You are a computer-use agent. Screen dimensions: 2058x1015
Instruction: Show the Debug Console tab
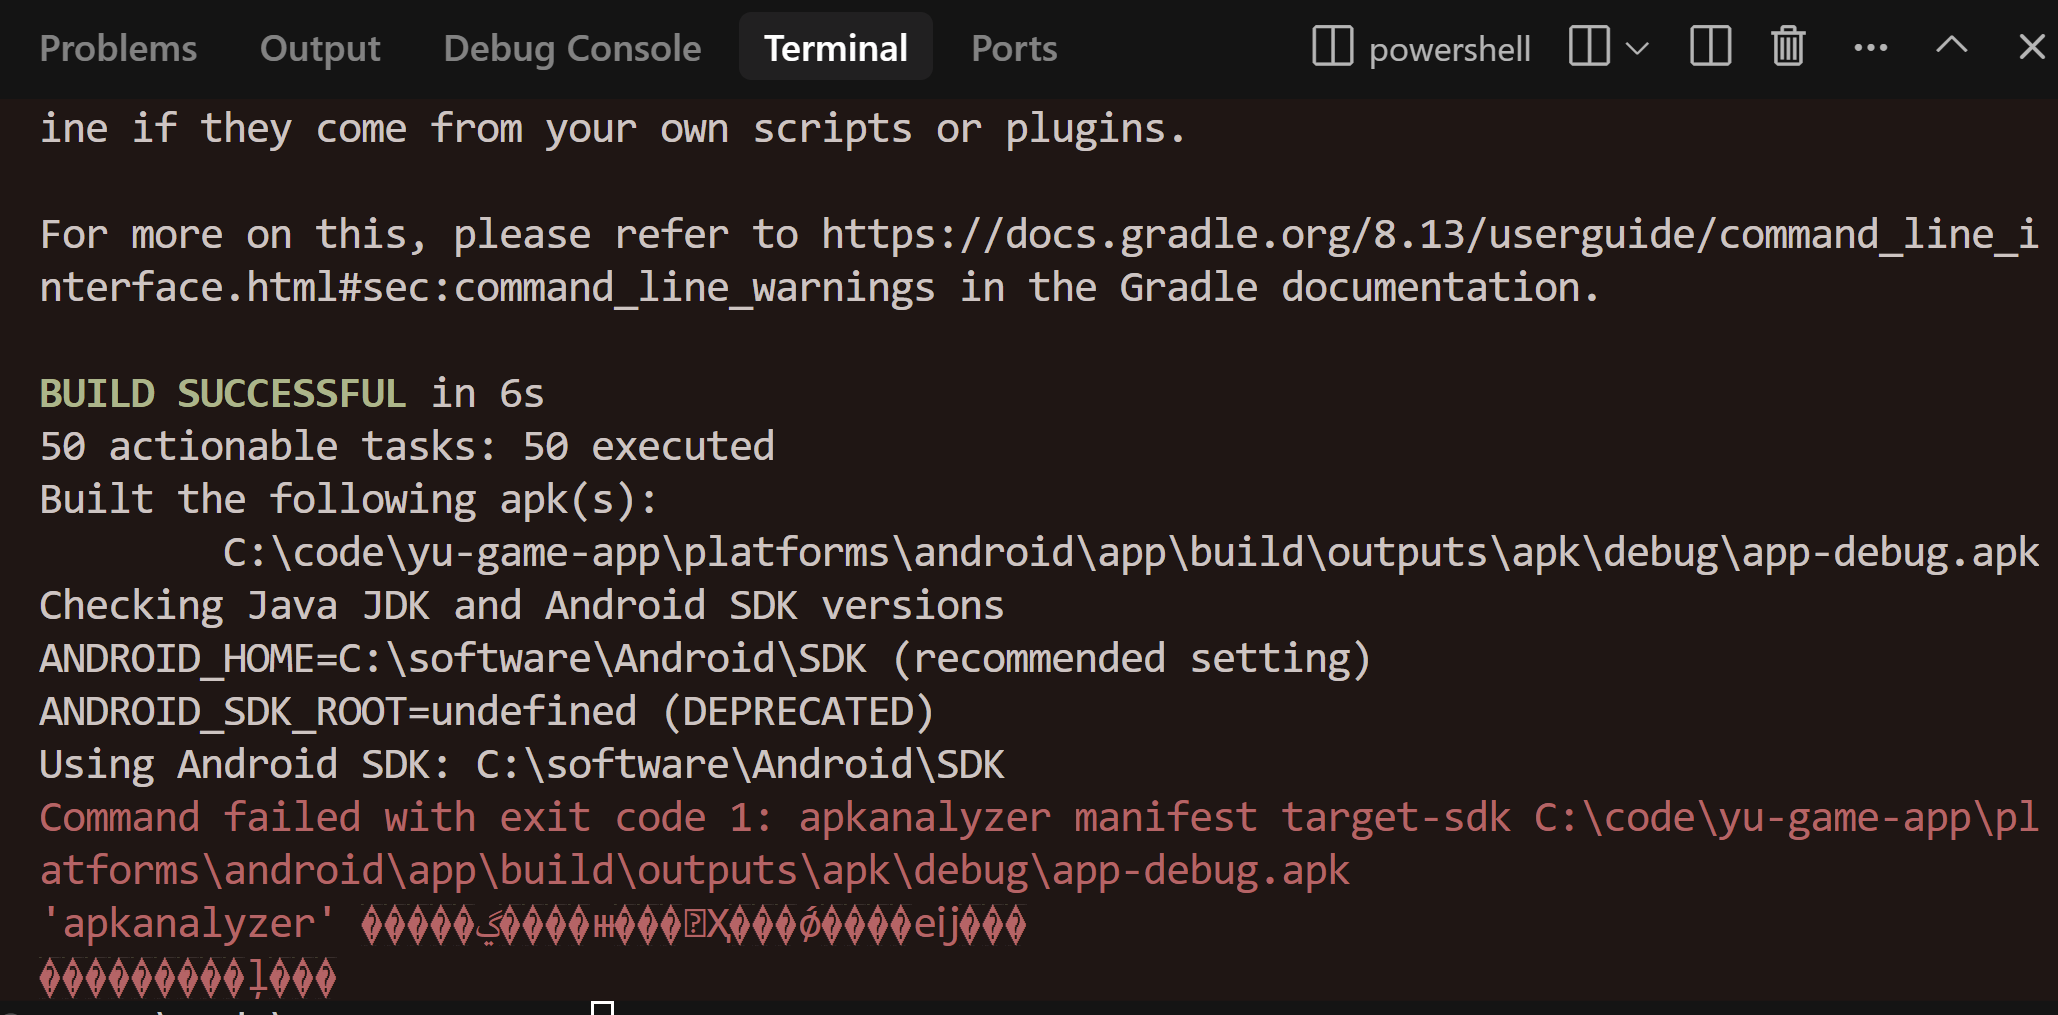click(572, 48)
